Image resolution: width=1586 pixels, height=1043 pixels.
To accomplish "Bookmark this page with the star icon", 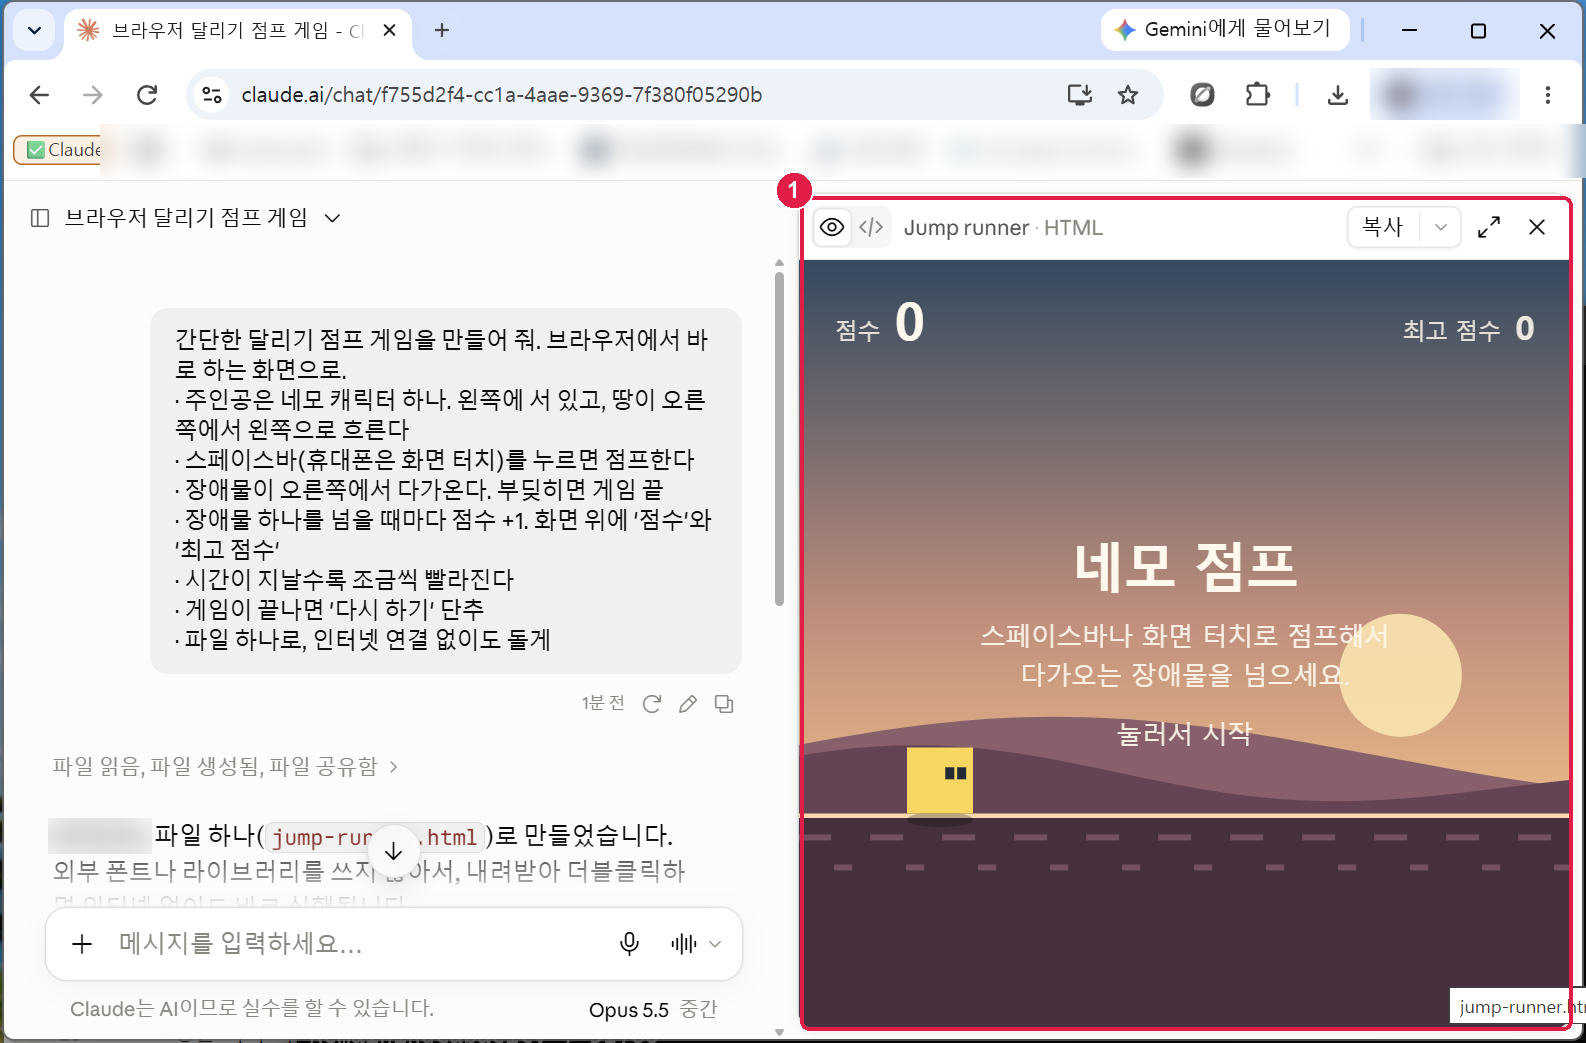I will (x=1128, y=95).
